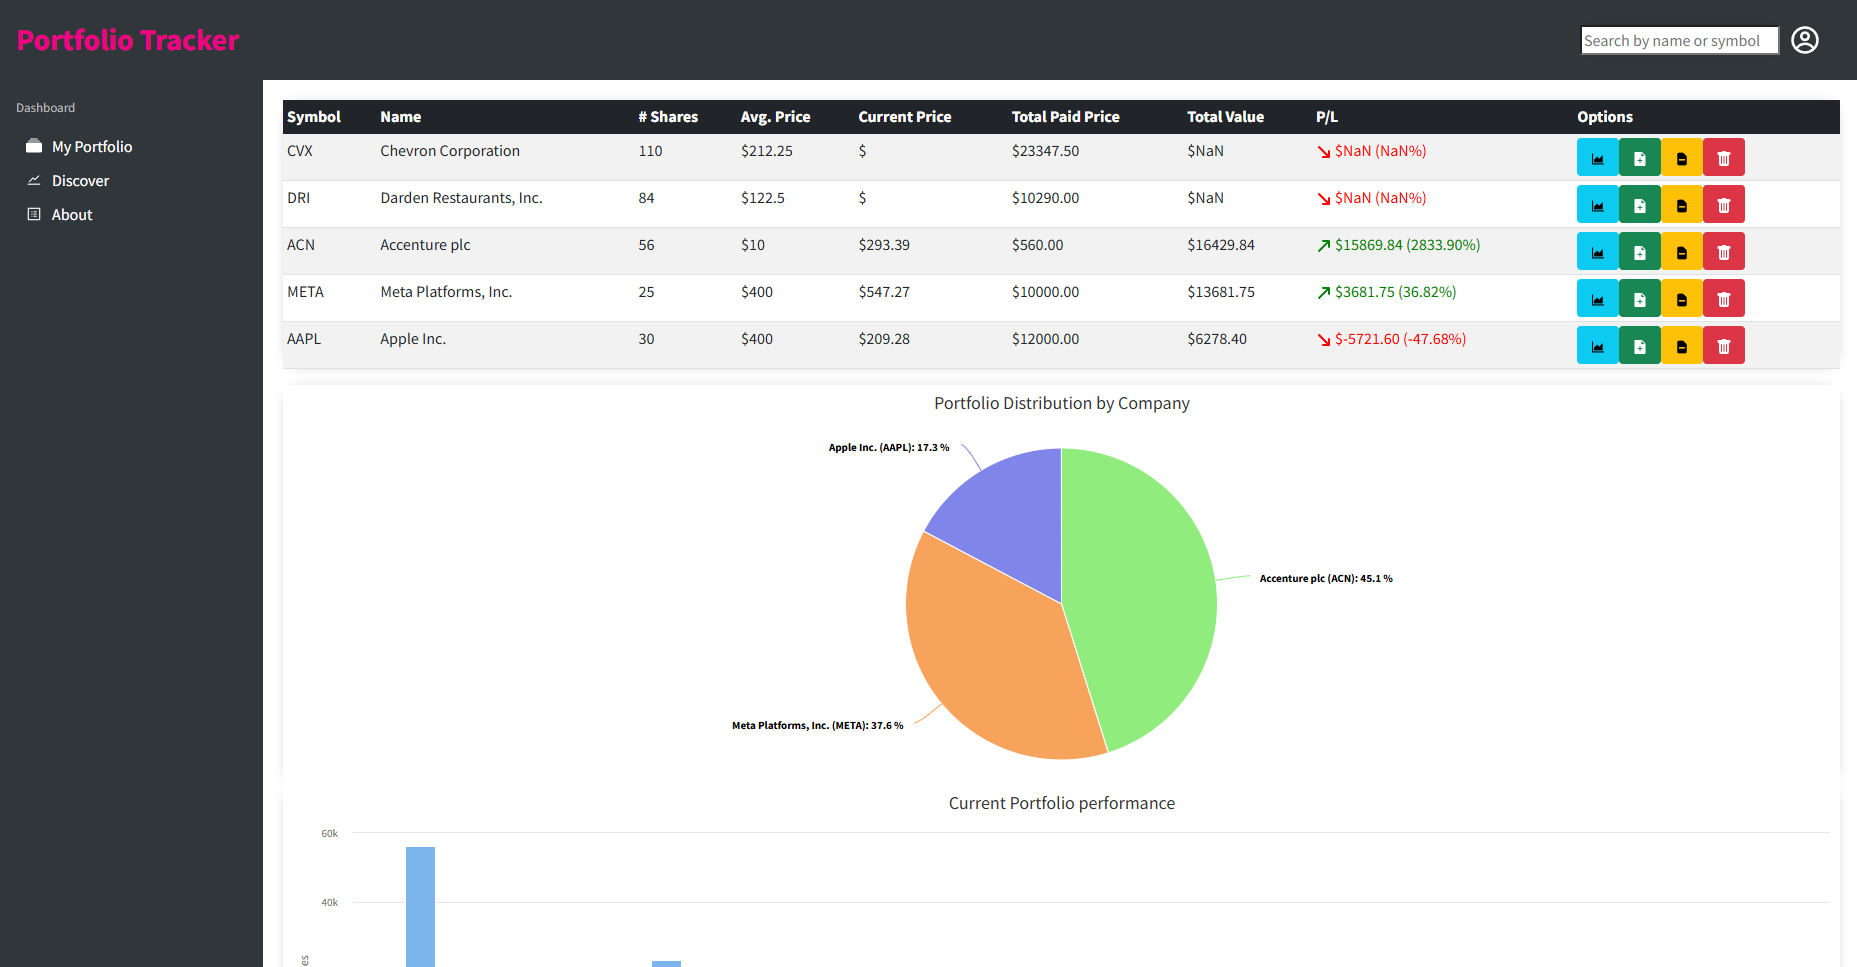Click the Portfolio Tracker logo
Screen dimensions: 1857x967
tap(128, 40)
